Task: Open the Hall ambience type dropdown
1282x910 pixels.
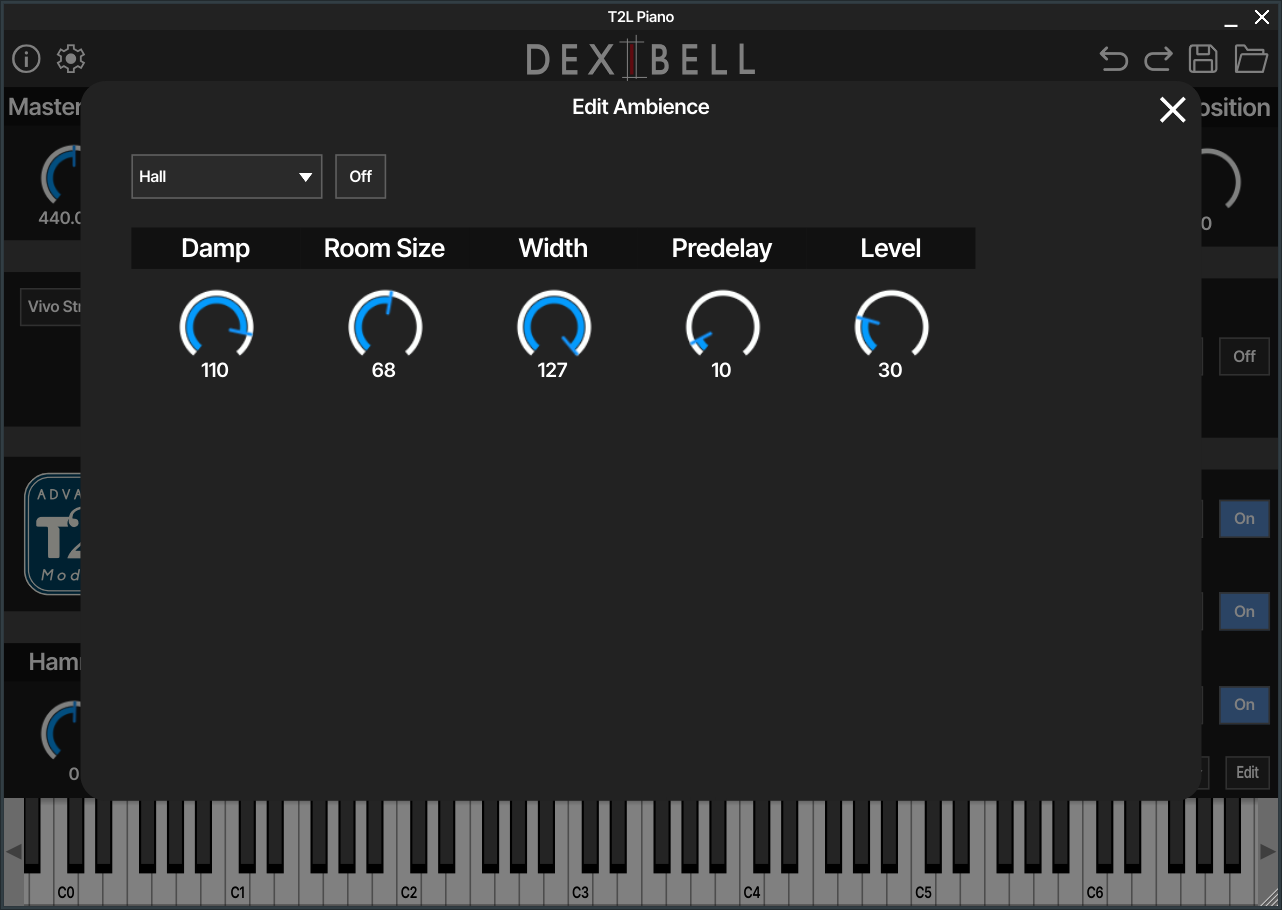Action: [226, 176]
